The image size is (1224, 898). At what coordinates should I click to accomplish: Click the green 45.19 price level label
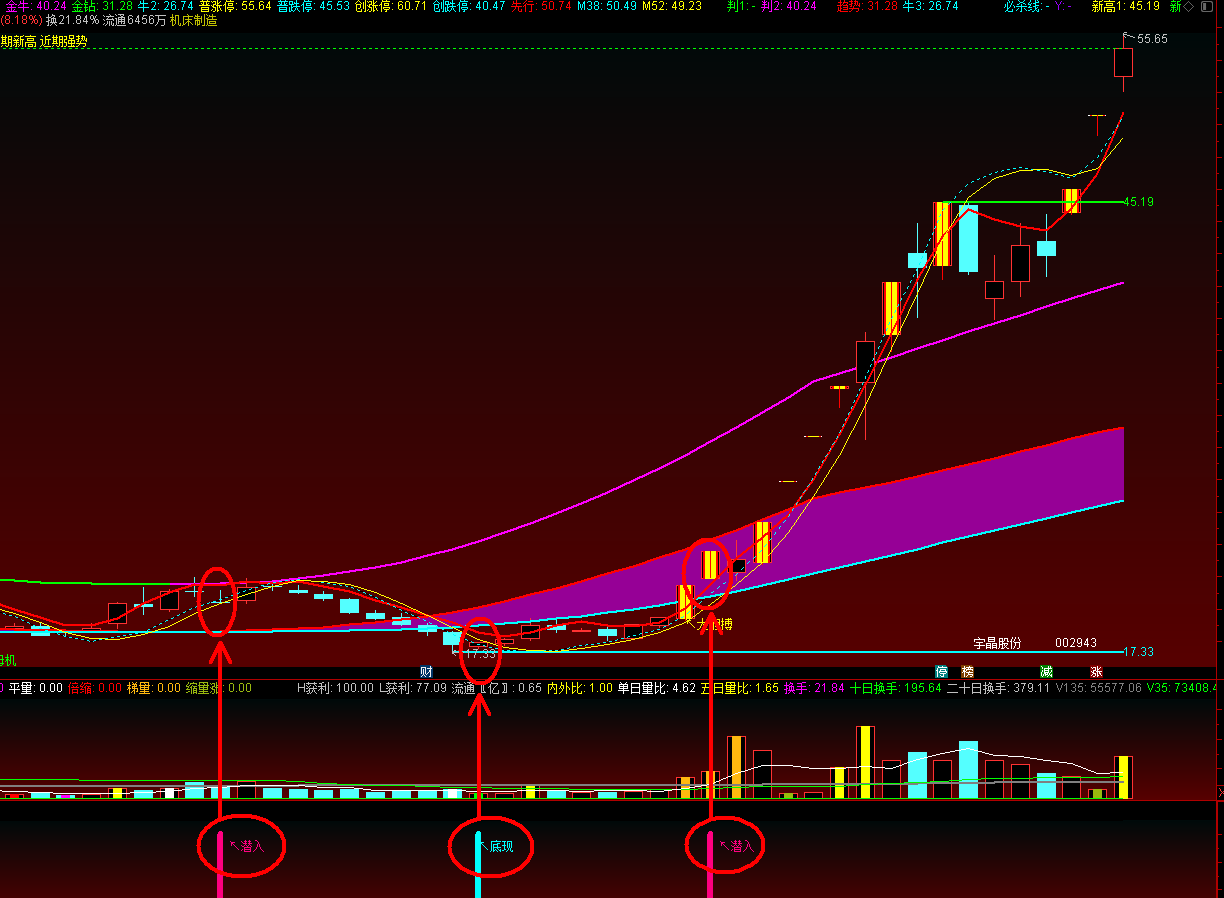1139,202
